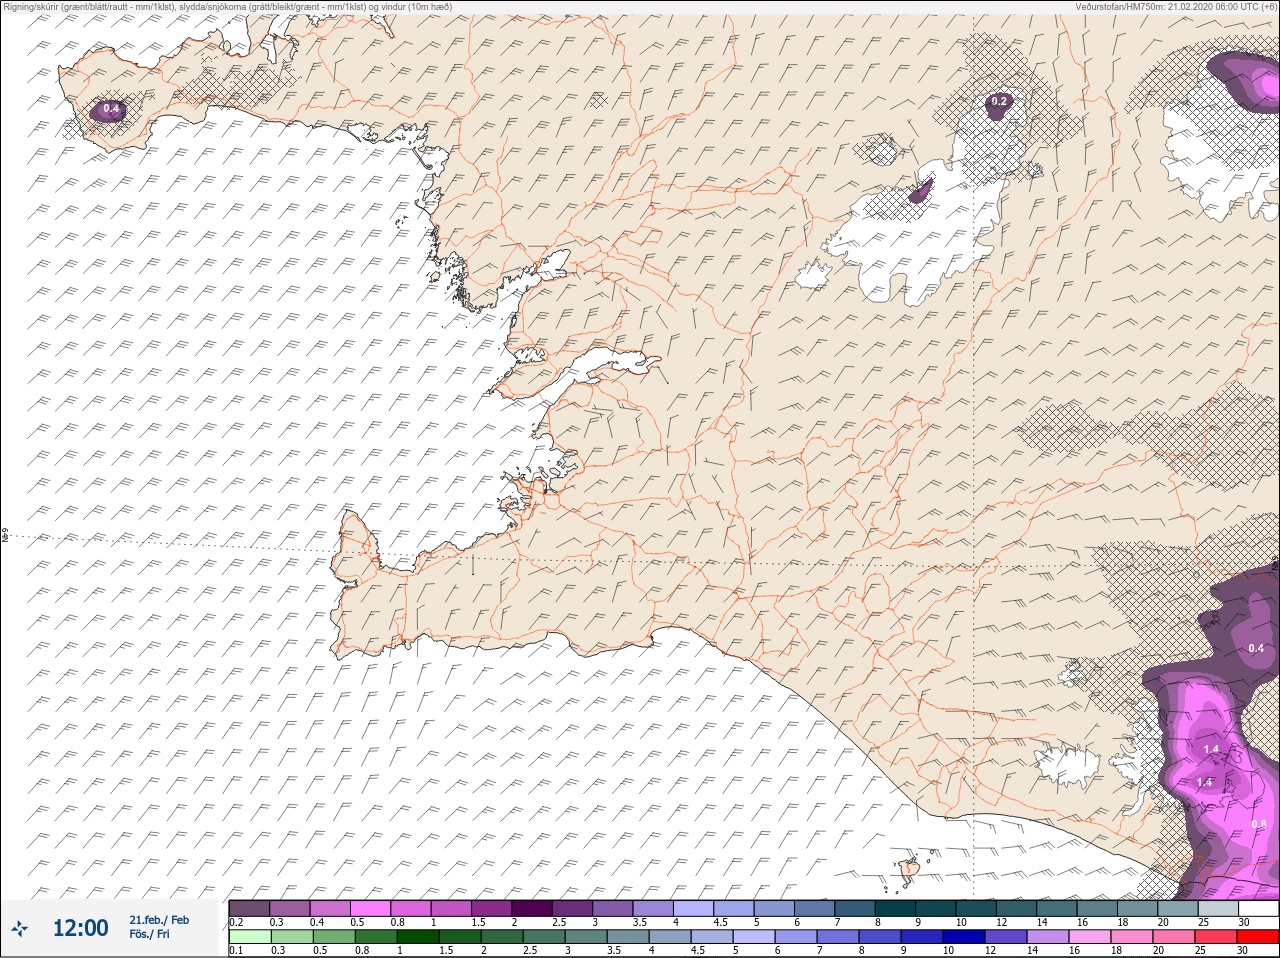Pick the dark purple 2 swatch in top legend
Viewport: 1280px width, 958px height.
tap(533, 908)
